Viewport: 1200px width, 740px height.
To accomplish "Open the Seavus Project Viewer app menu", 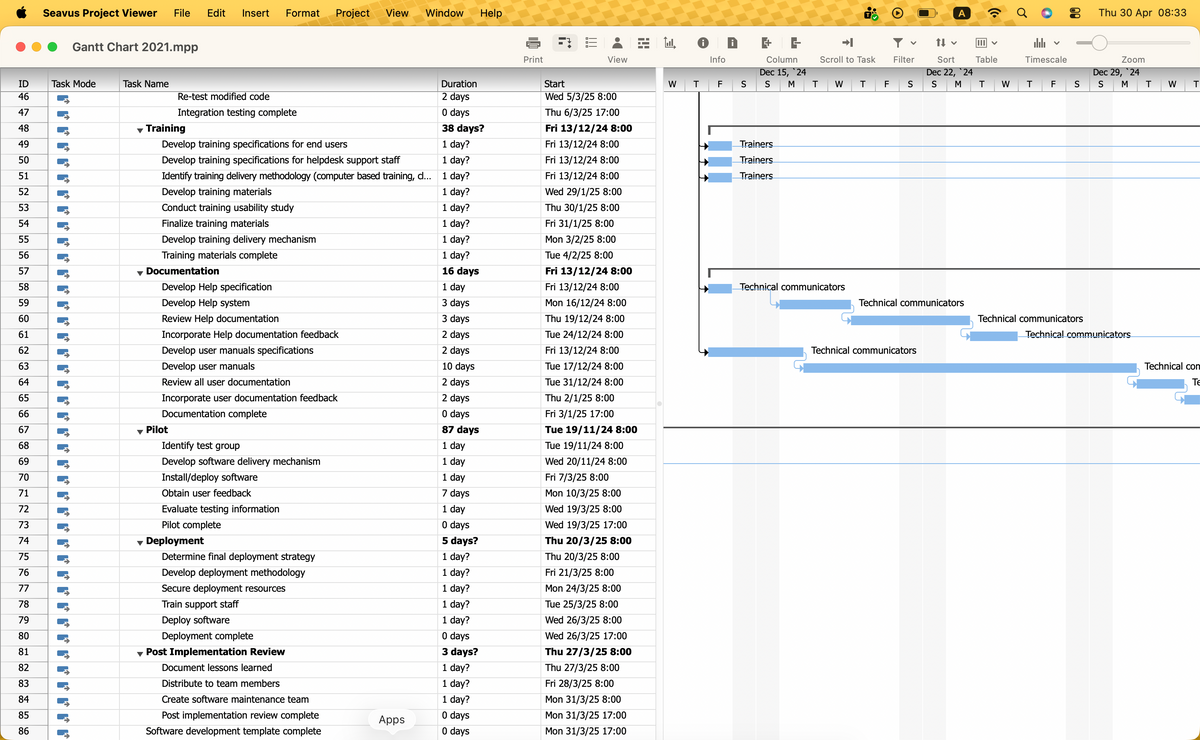I will coord(100,13).
